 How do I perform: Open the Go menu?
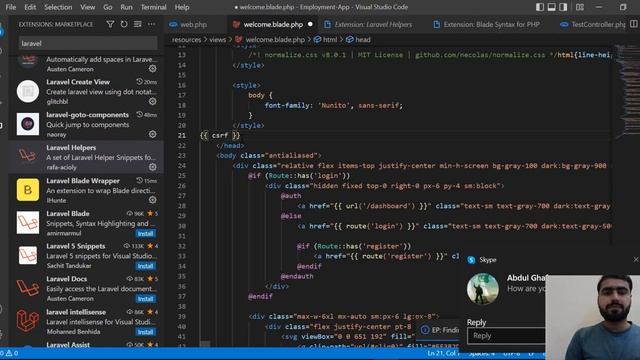point(107,7)
